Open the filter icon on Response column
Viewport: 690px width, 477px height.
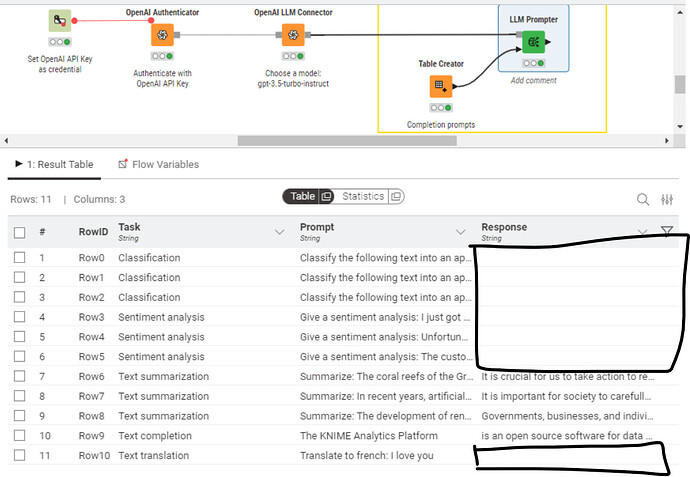point(667,231)
